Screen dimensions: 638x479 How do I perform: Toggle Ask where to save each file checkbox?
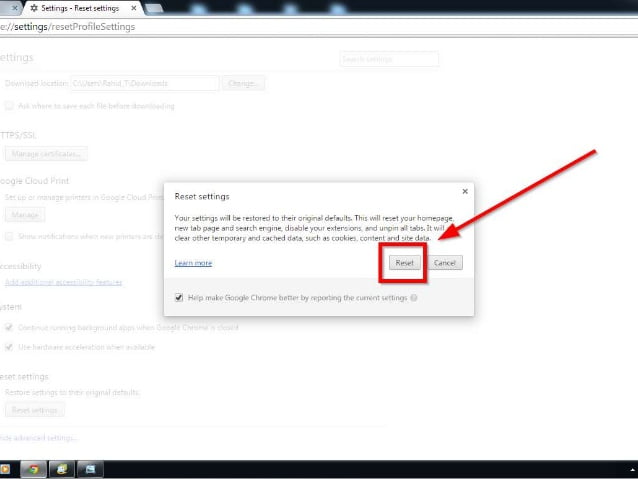9,106
